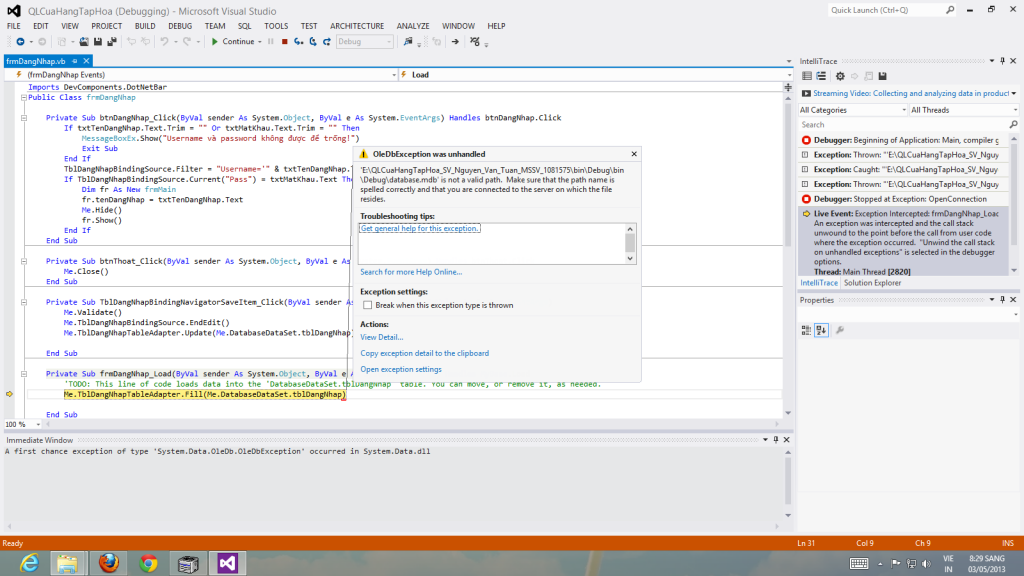Pin the Properties panel with auto-hide icon
The height and width of the screenshot is (576, 1024).
coord(1002,300)
